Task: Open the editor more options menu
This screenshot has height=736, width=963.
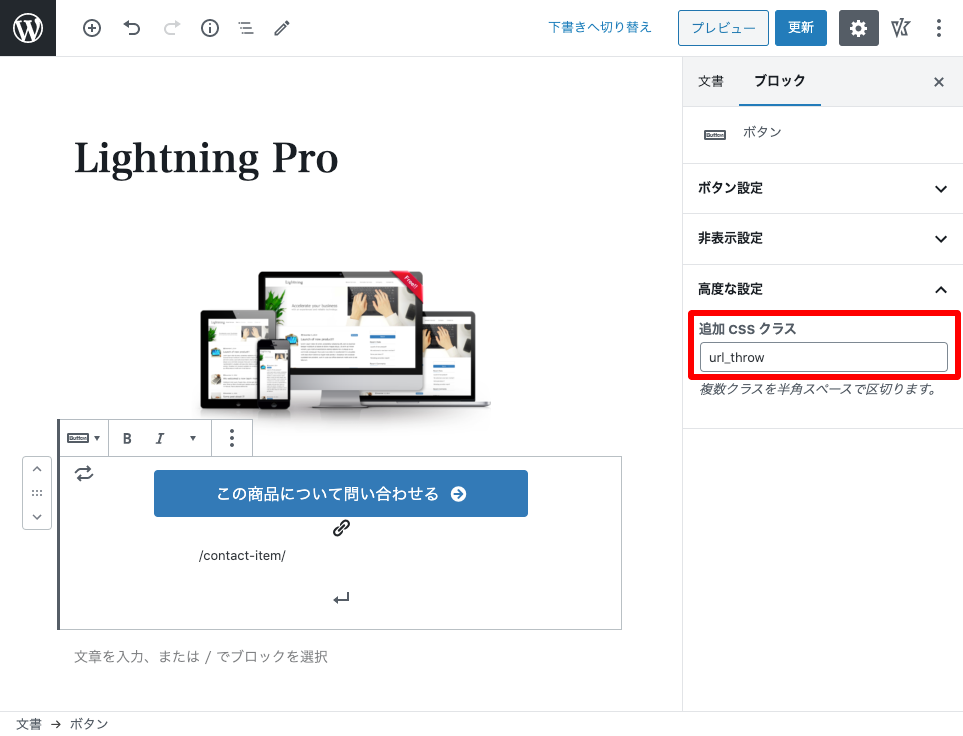Action: tap(938, 28)
